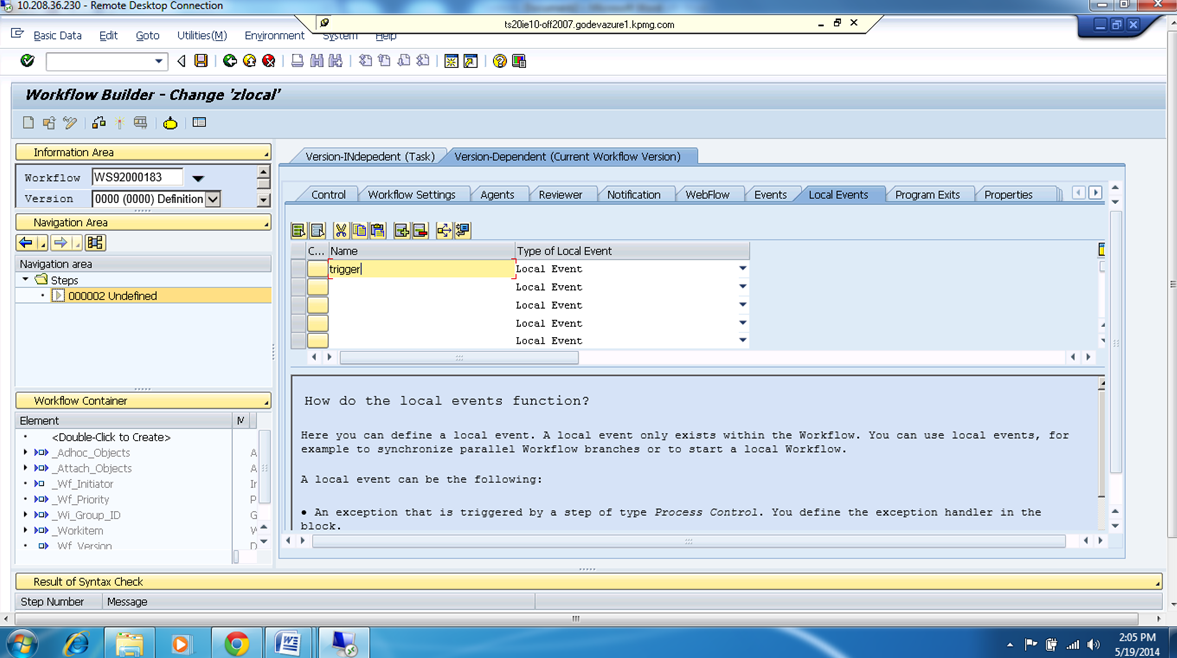Select the Cut icon above the event table
The image size is (1177, 658).
coord(341,231)
